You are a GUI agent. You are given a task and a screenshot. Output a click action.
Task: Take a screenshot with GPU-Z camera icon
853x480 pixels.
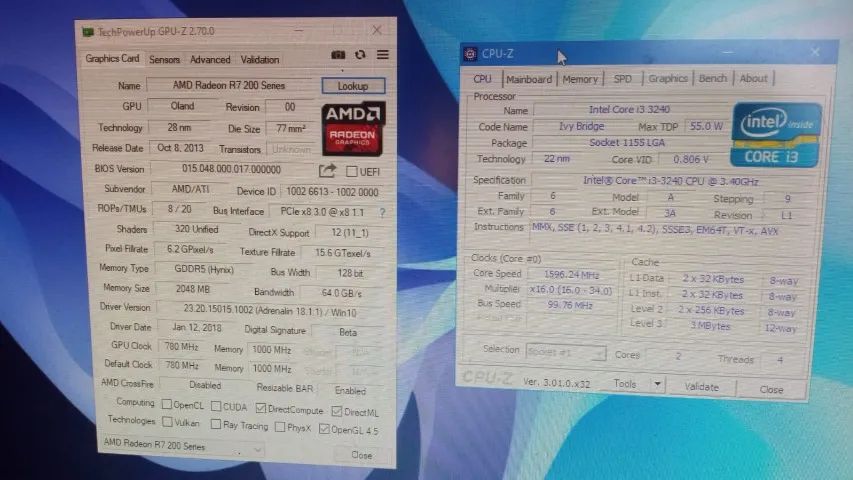click(x=338, y=54)
